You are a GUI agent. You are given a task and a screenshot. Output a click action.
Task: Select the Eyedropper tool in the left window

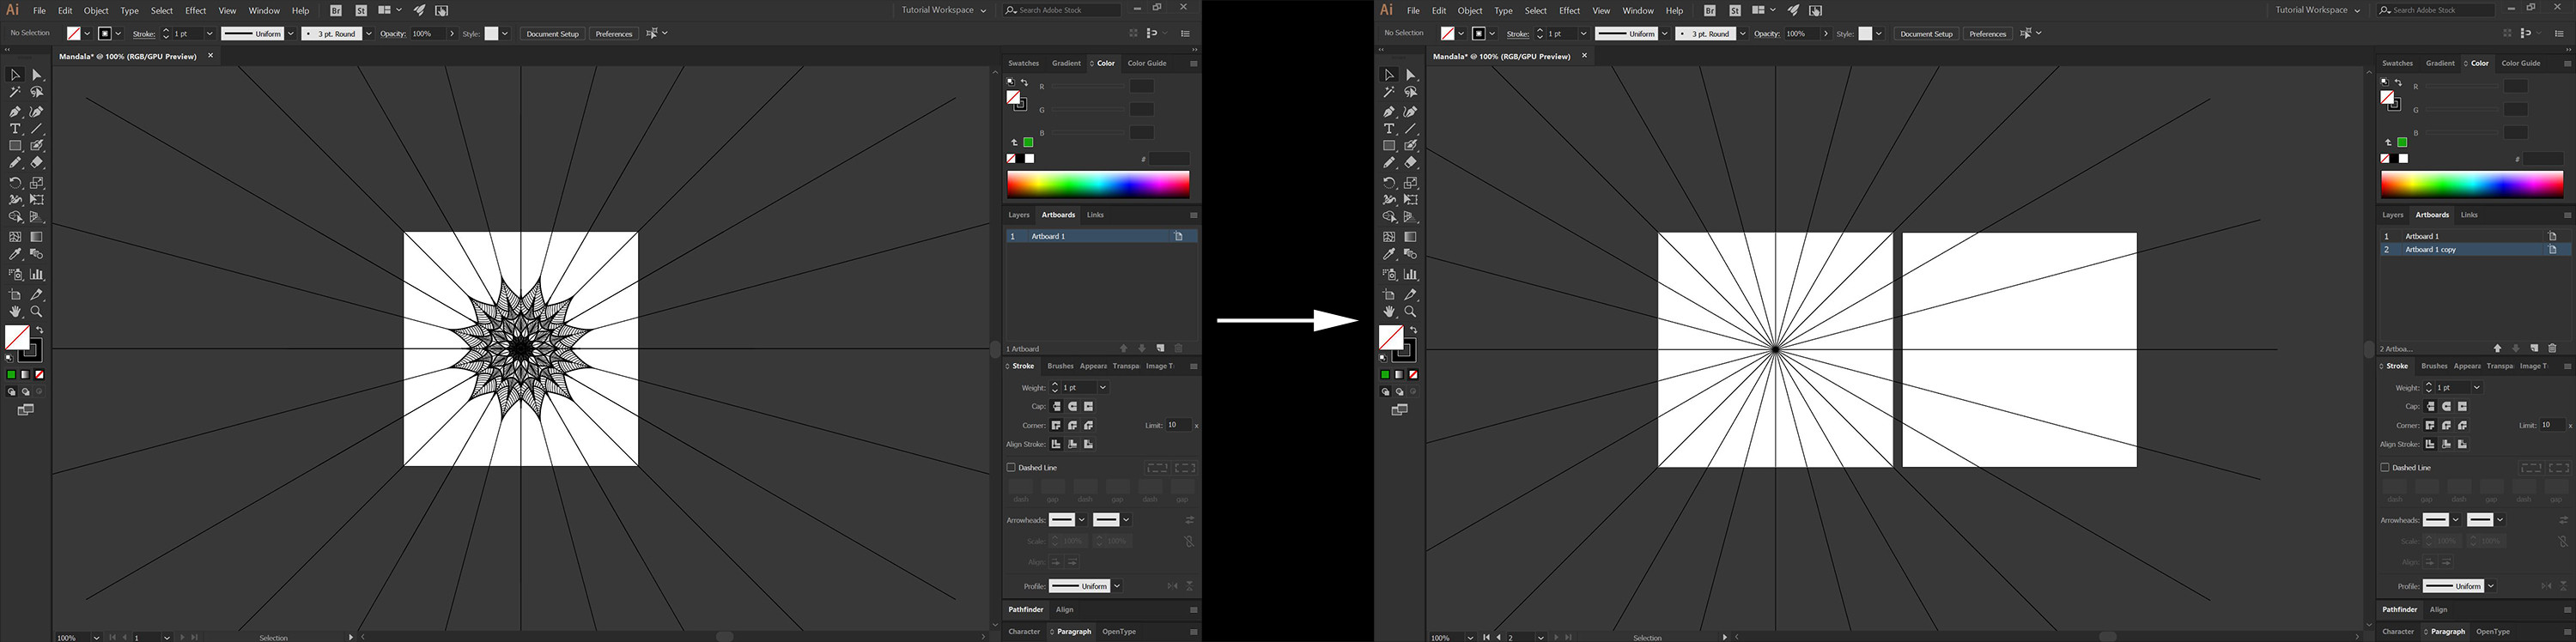click(15, 254)
